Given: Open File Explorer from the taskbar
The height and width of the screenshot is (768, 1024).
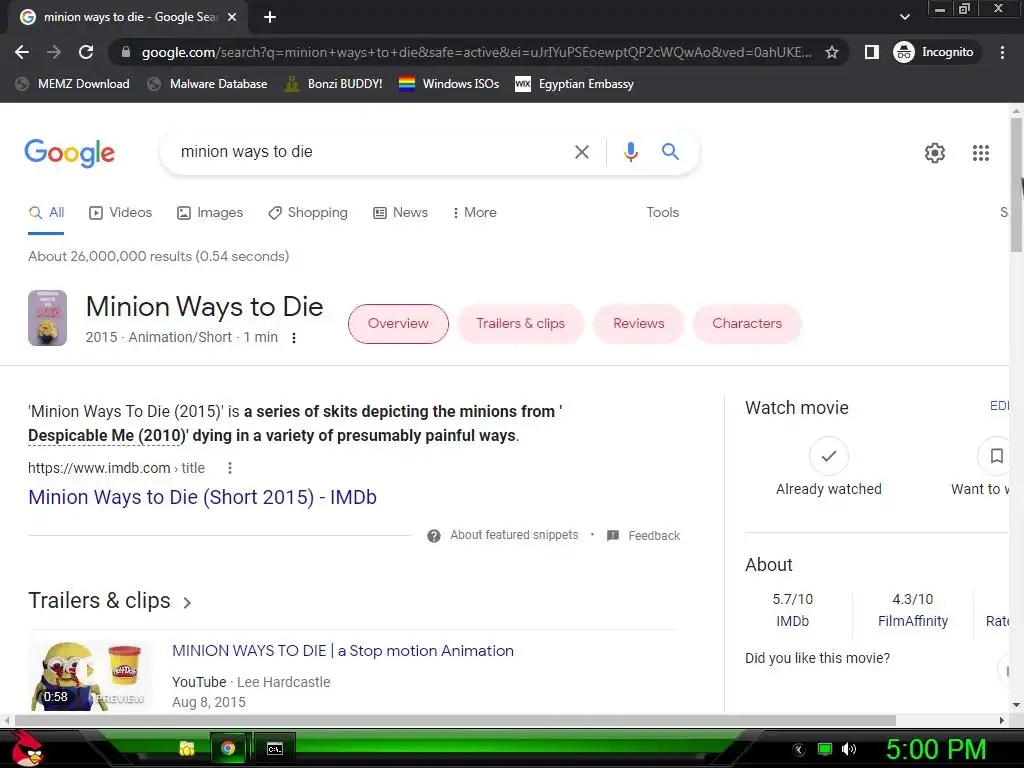Looking at the screenshot, I should click(187, 748).
